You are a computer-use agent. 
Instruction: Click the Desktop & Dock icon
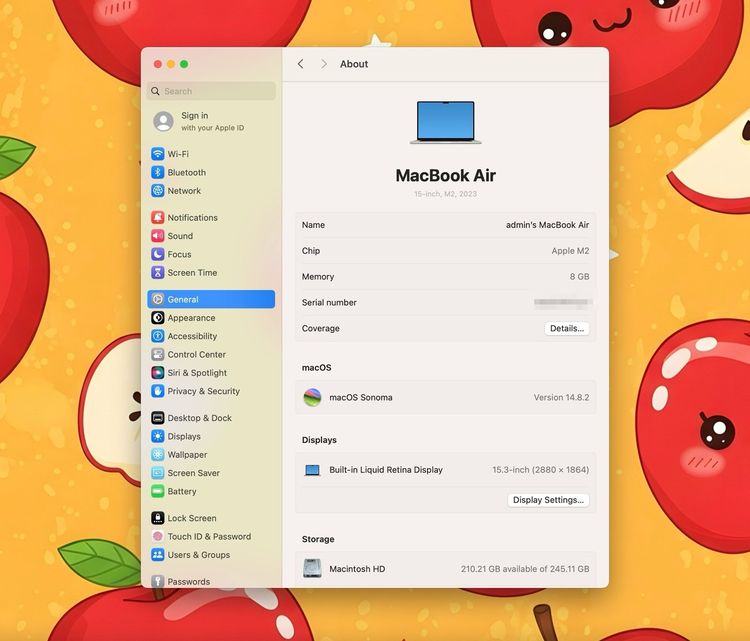(x=157, y=418)
